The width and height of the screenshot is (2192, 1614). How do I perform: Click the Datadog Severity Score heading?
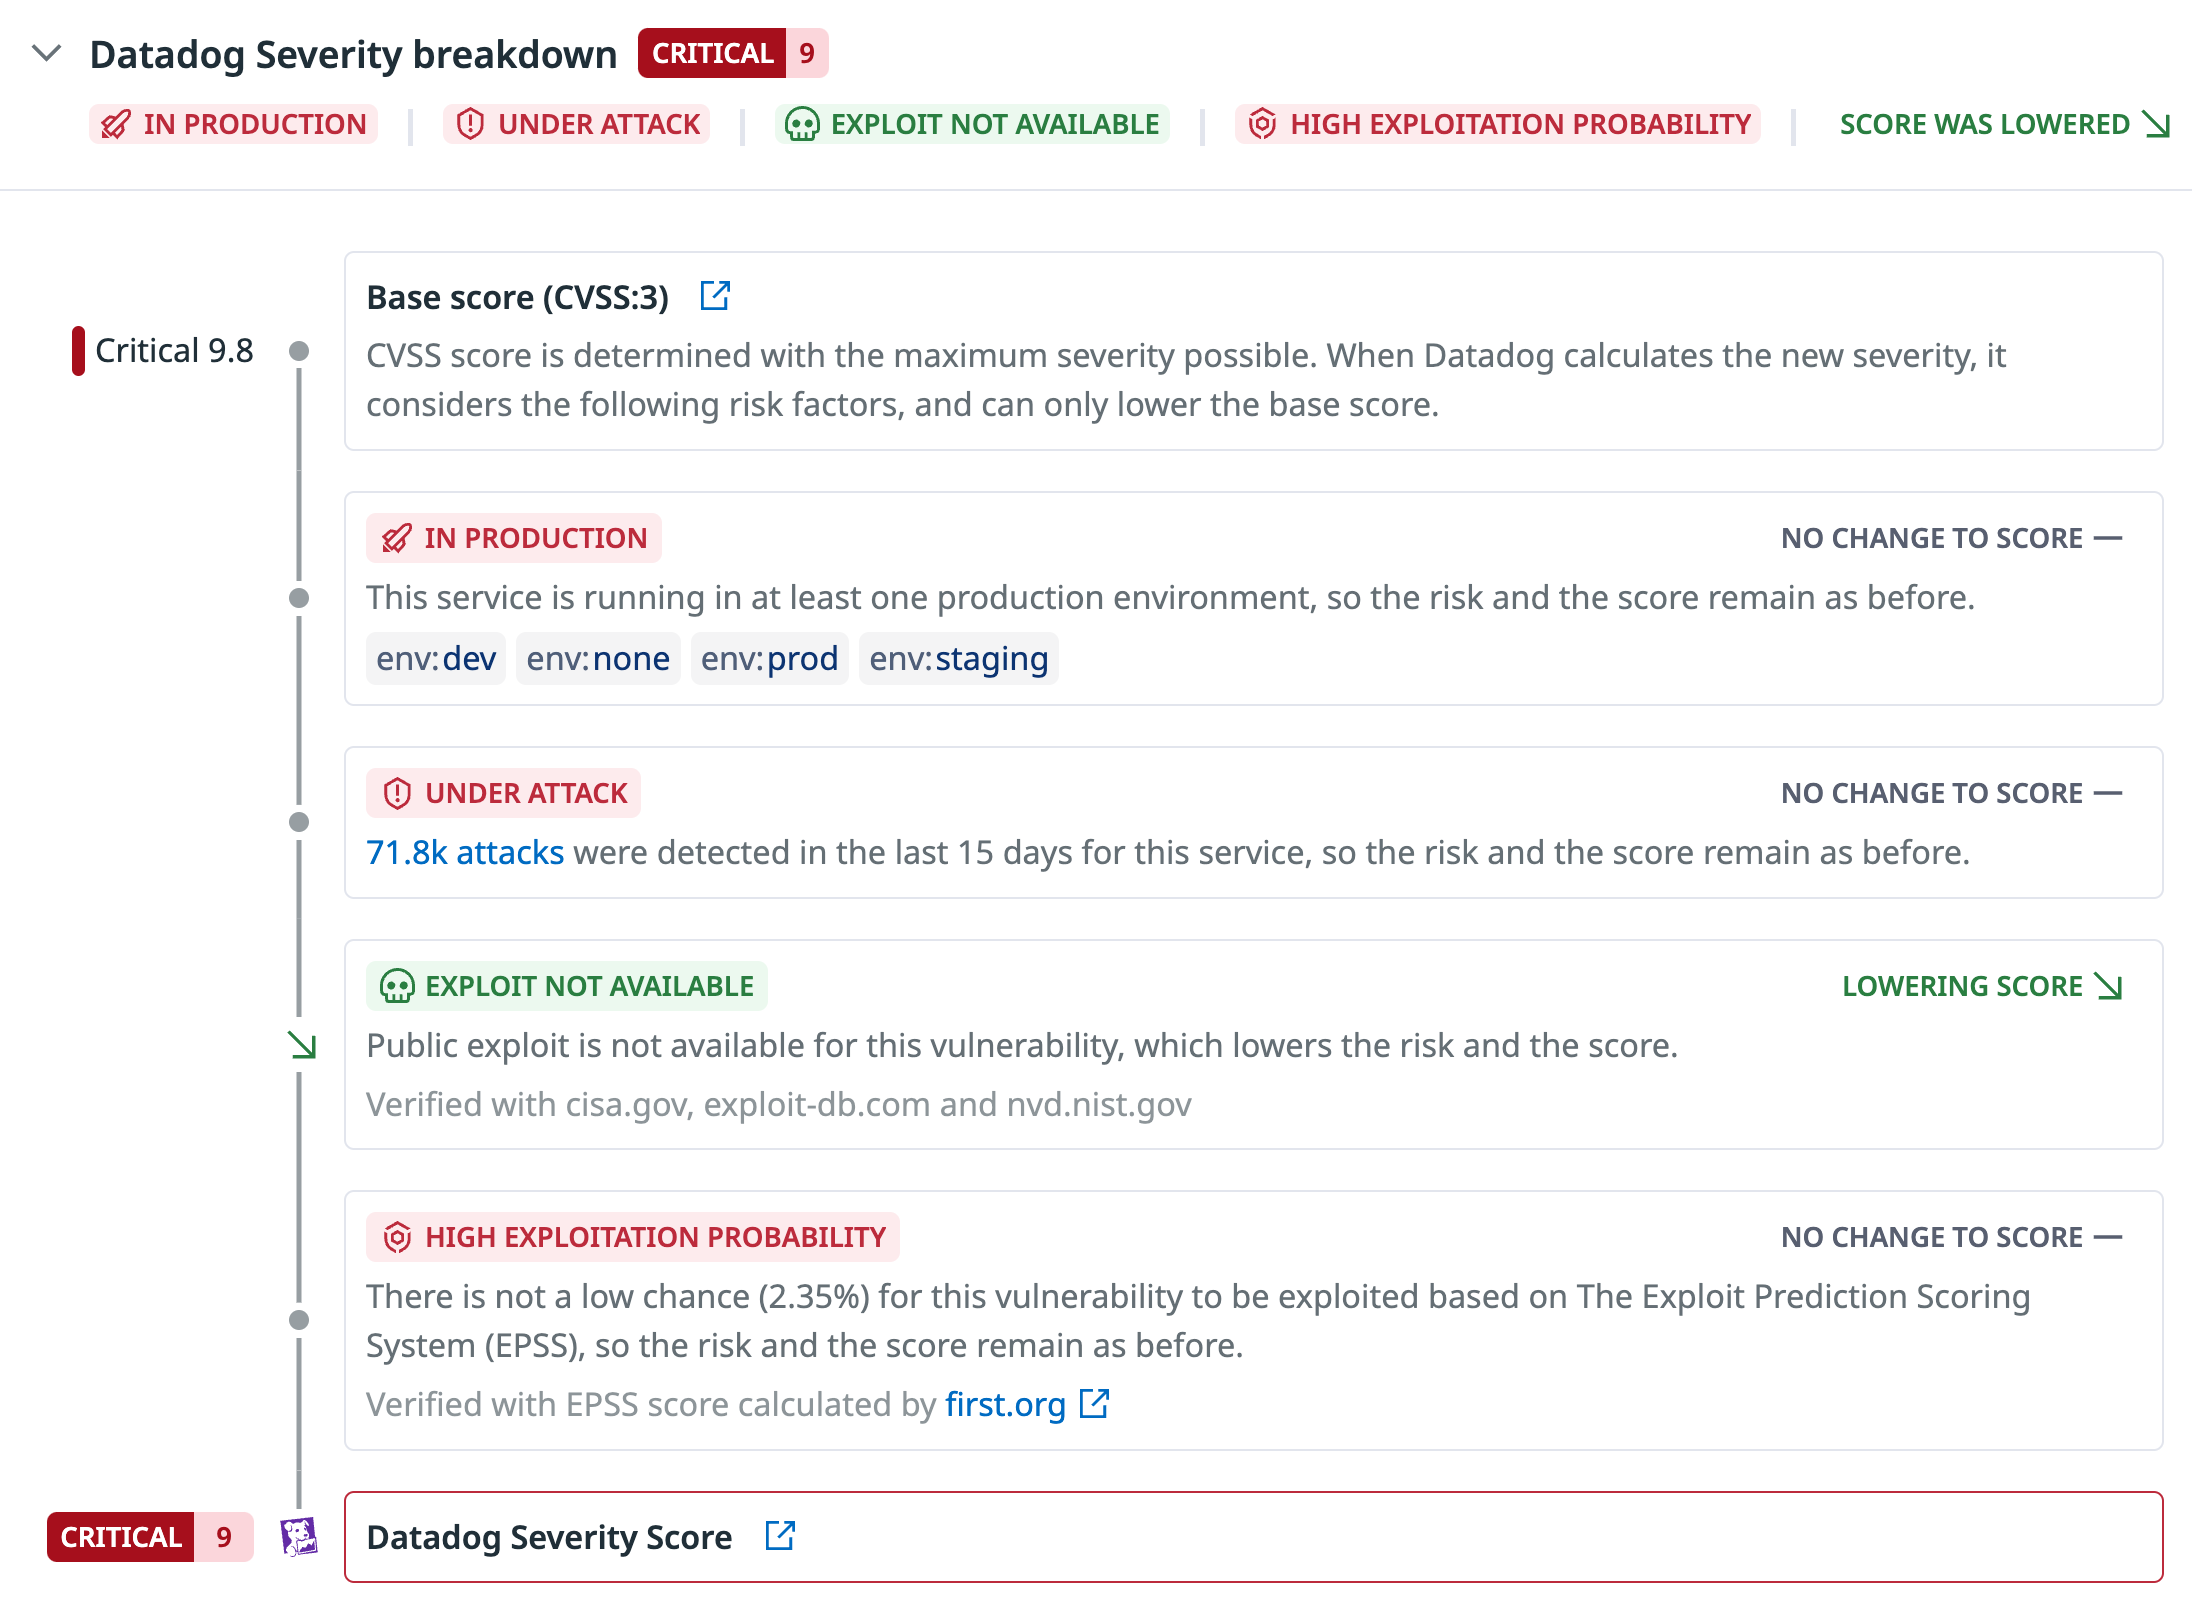550,1537
